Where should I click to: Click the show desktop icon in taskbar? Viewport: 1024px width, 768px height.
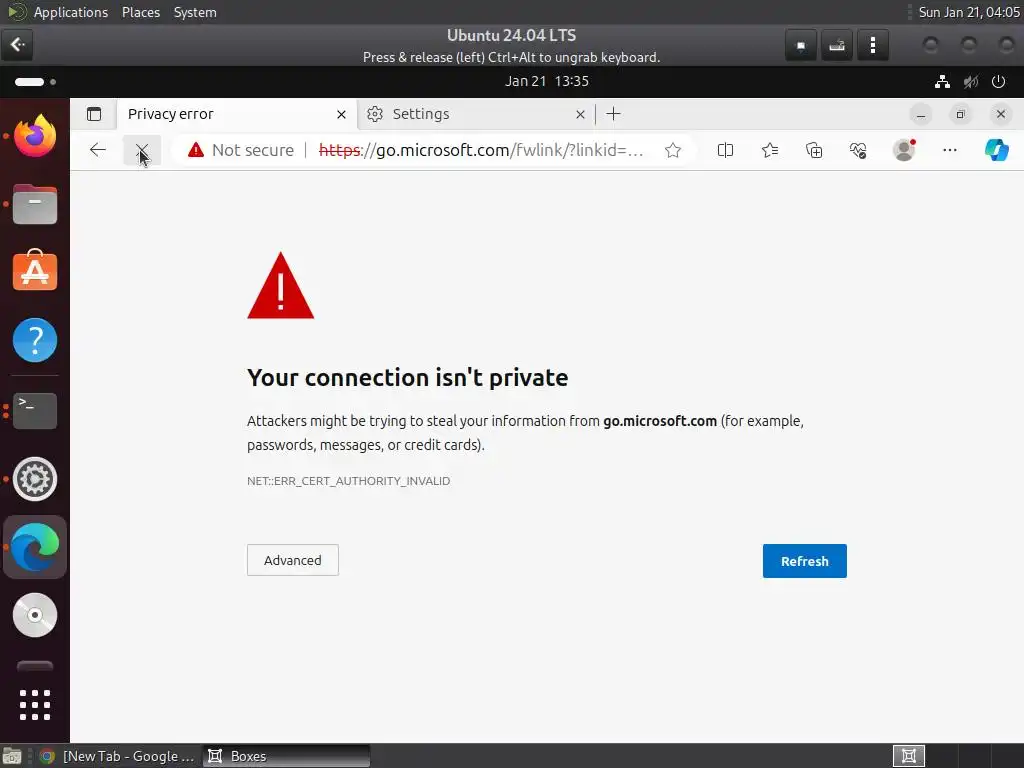point(12,756)
